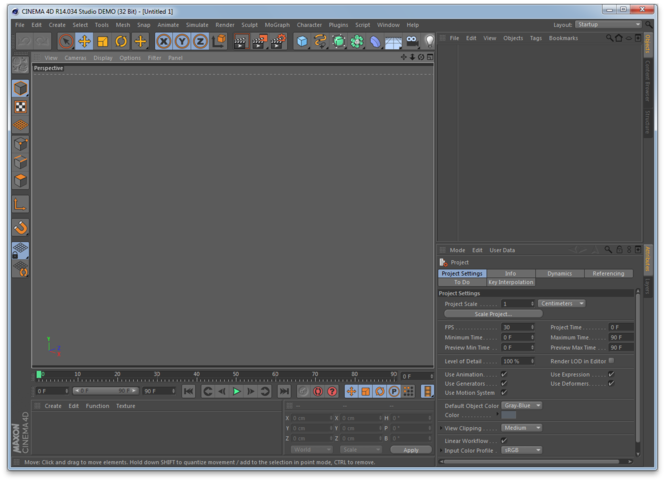665x481 pixels.
Task: Select Polygons mode in left palette
Action: click(20, 181)
